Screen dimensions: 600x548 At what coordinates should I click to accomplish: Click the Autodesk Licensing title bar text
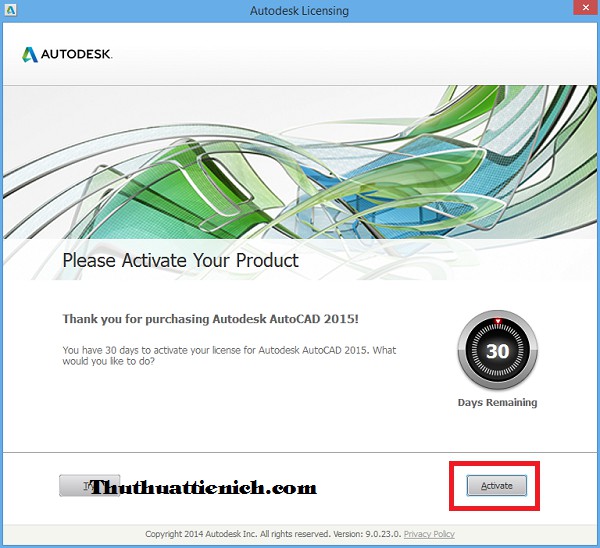point(299,12)
